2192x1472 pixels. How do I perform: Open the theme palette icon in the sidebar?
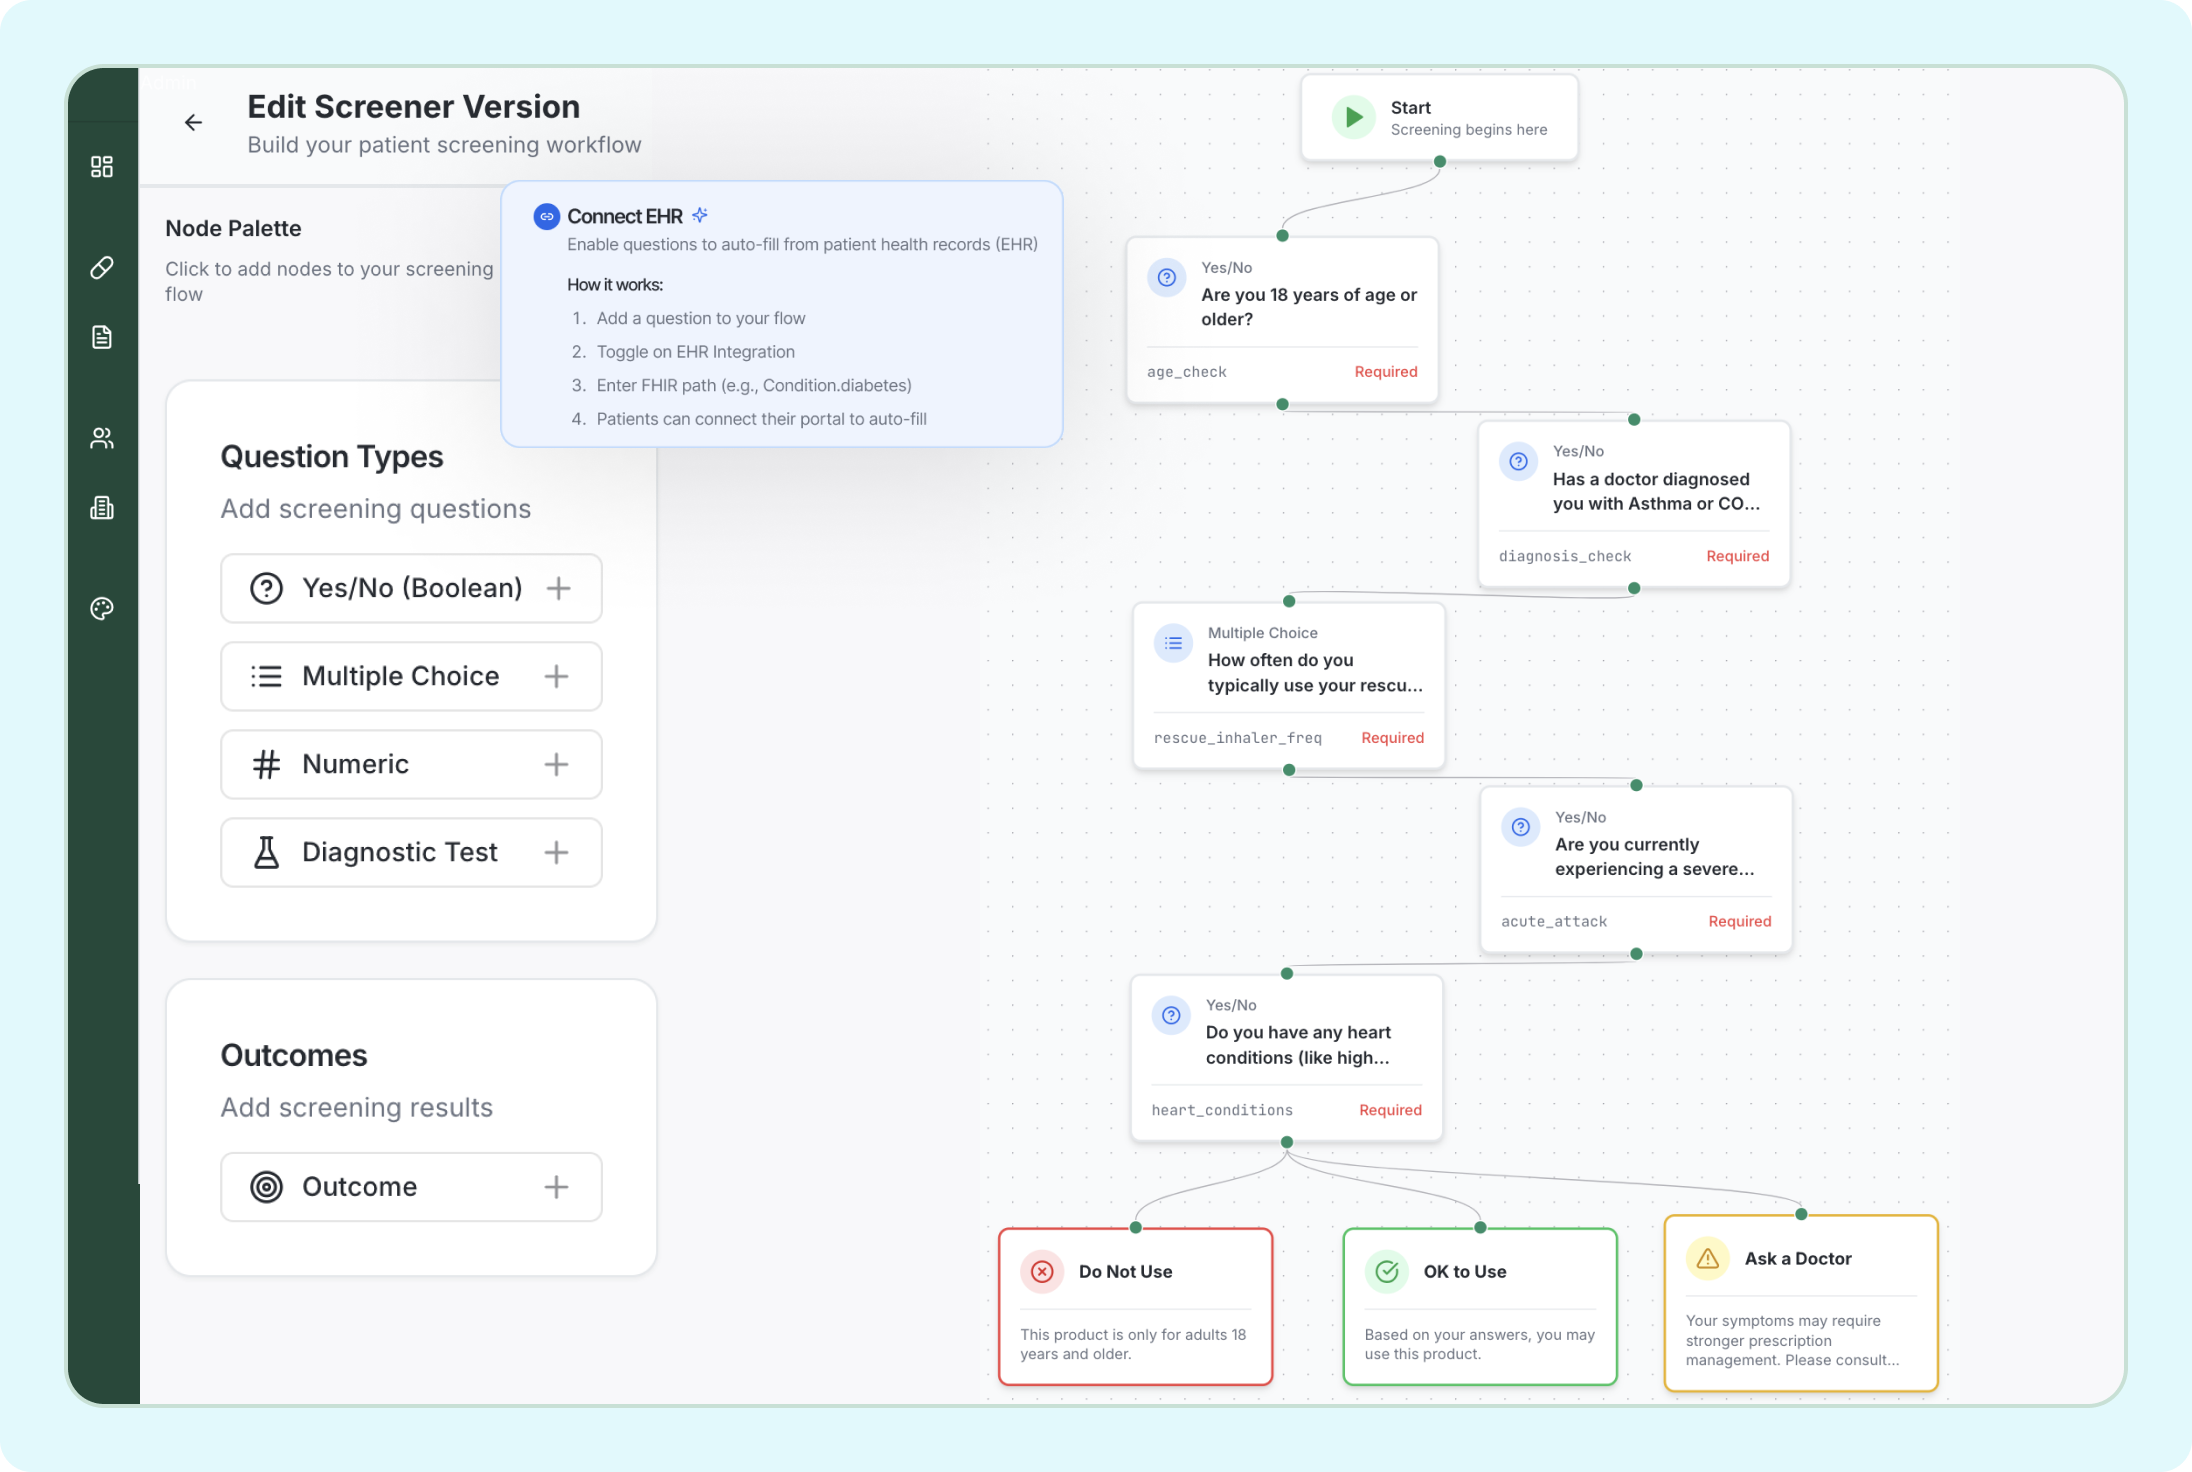click(x=101, y=607)
